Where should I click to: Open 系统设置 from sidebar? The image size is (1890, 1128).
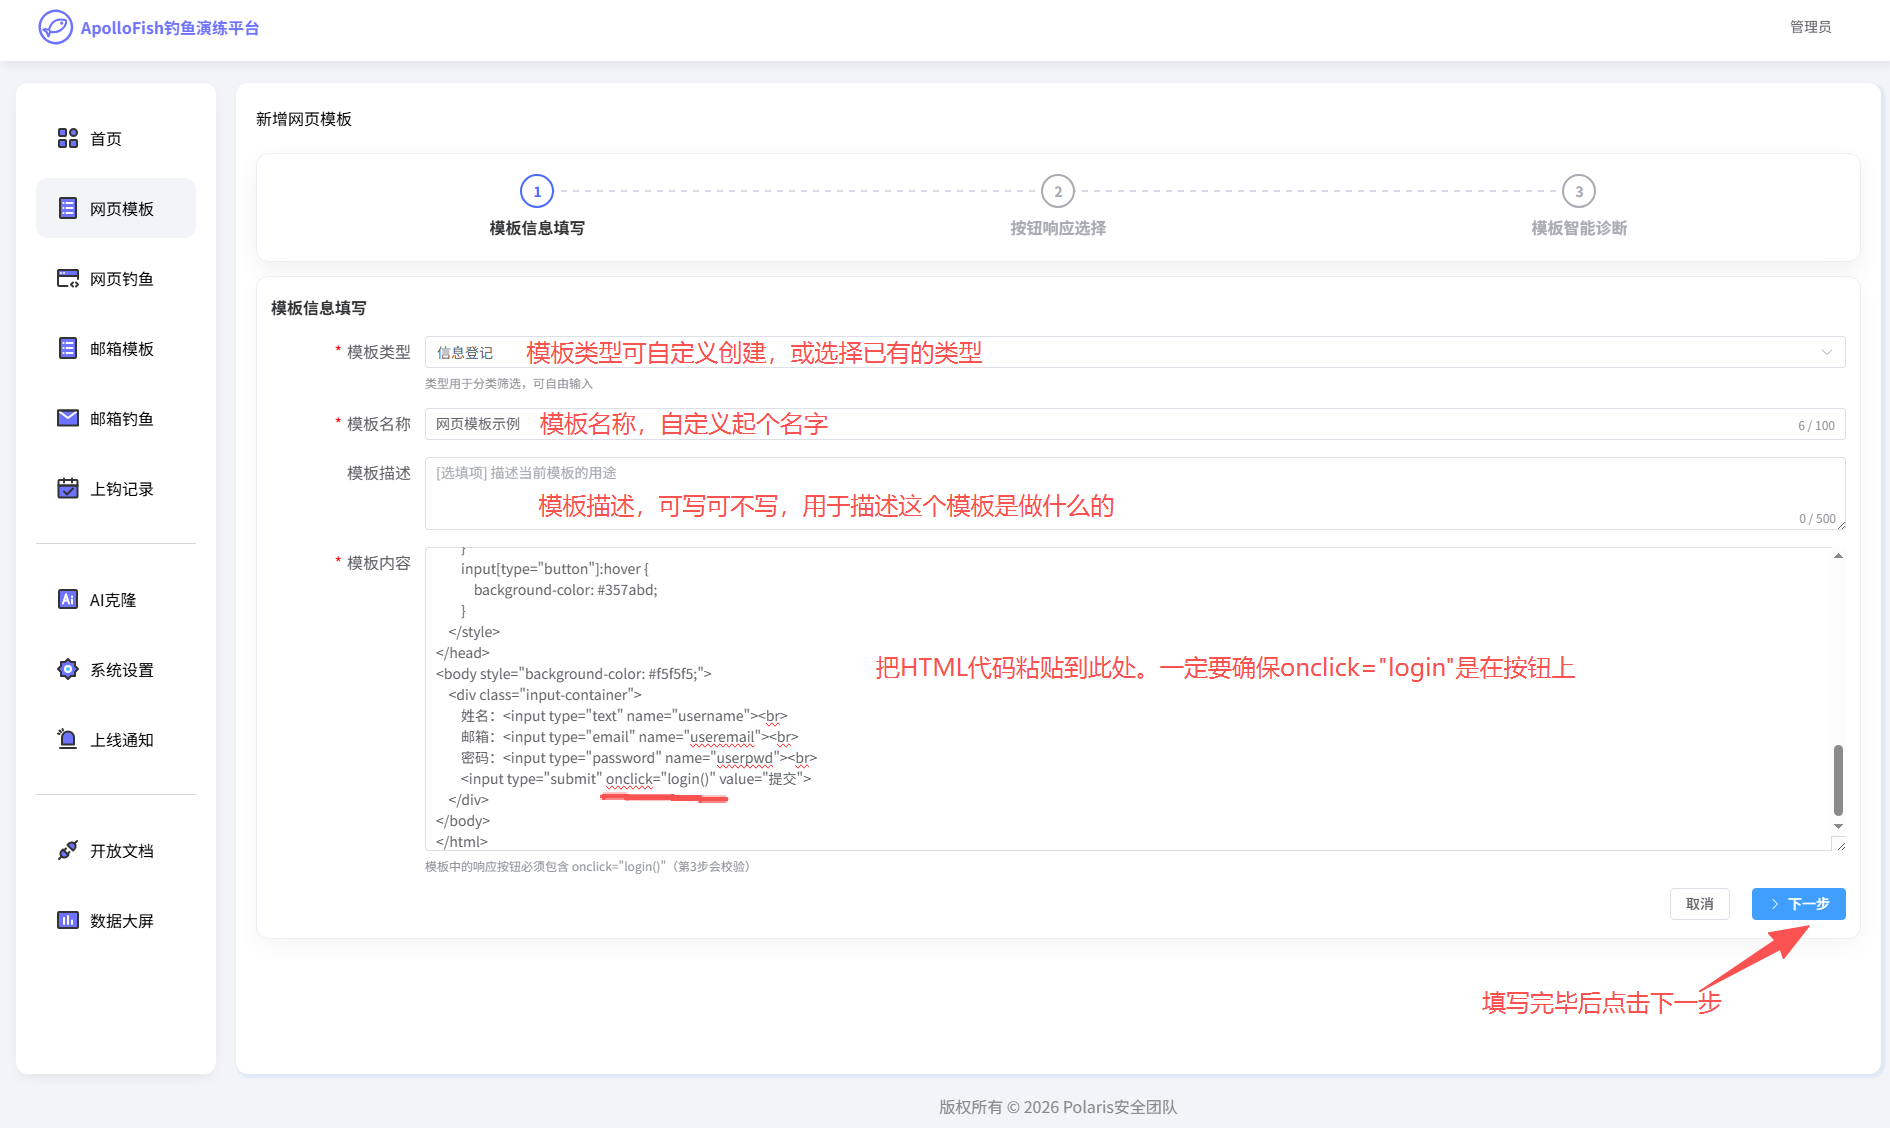click(x=116, y=669)
